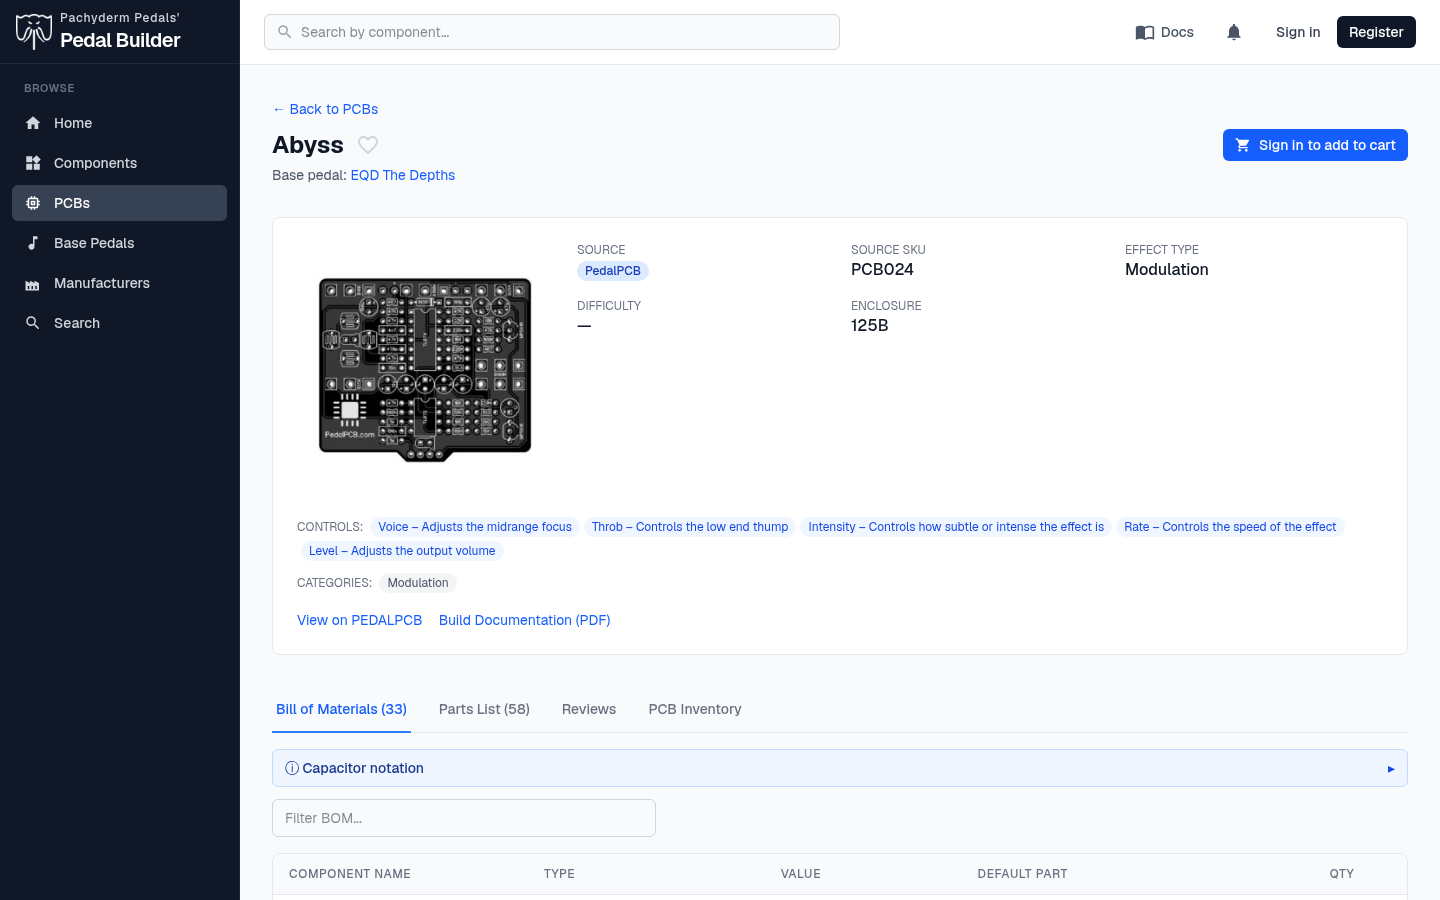Click the Level control chip
The height and width of the screenshot is (900, 1440).
click(402, 551)
